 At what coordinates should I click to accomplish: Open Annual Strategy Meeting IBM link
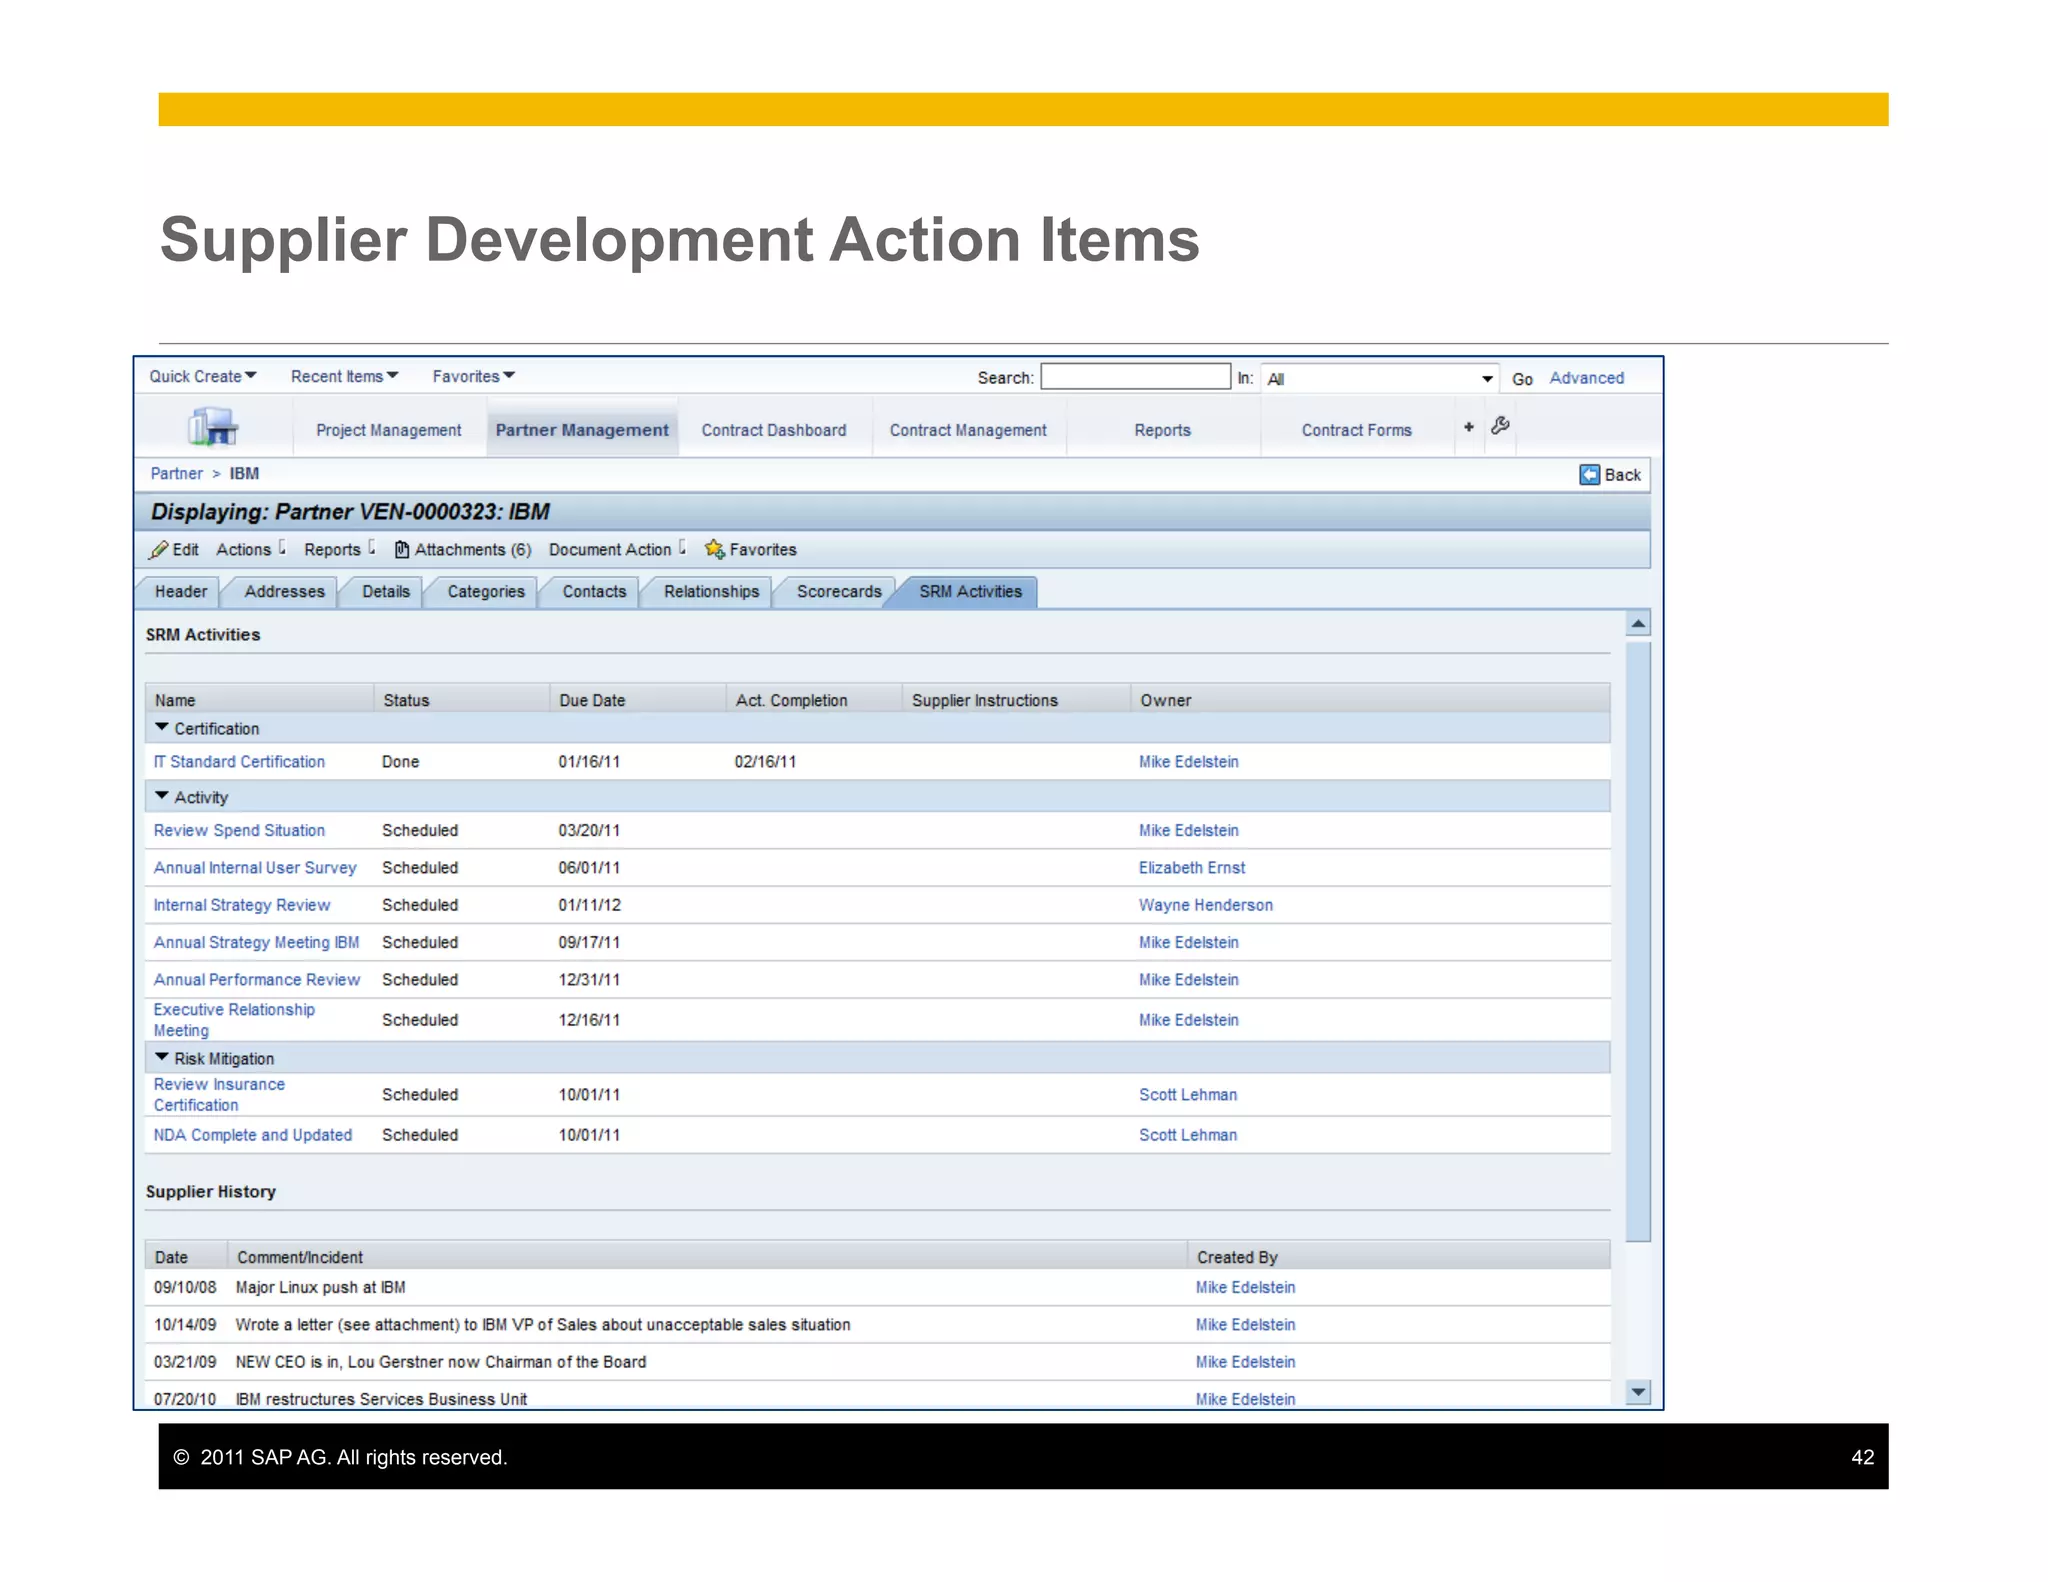pos(256,943)
